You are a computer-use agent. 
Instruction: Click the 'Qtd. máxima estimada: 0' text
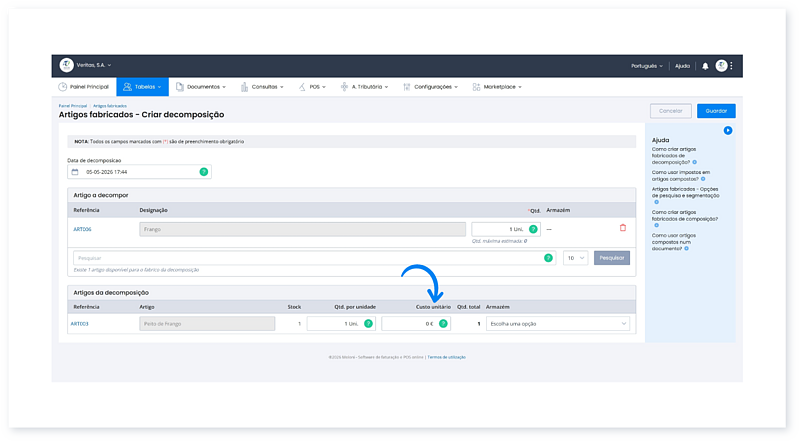click(499, 241)
